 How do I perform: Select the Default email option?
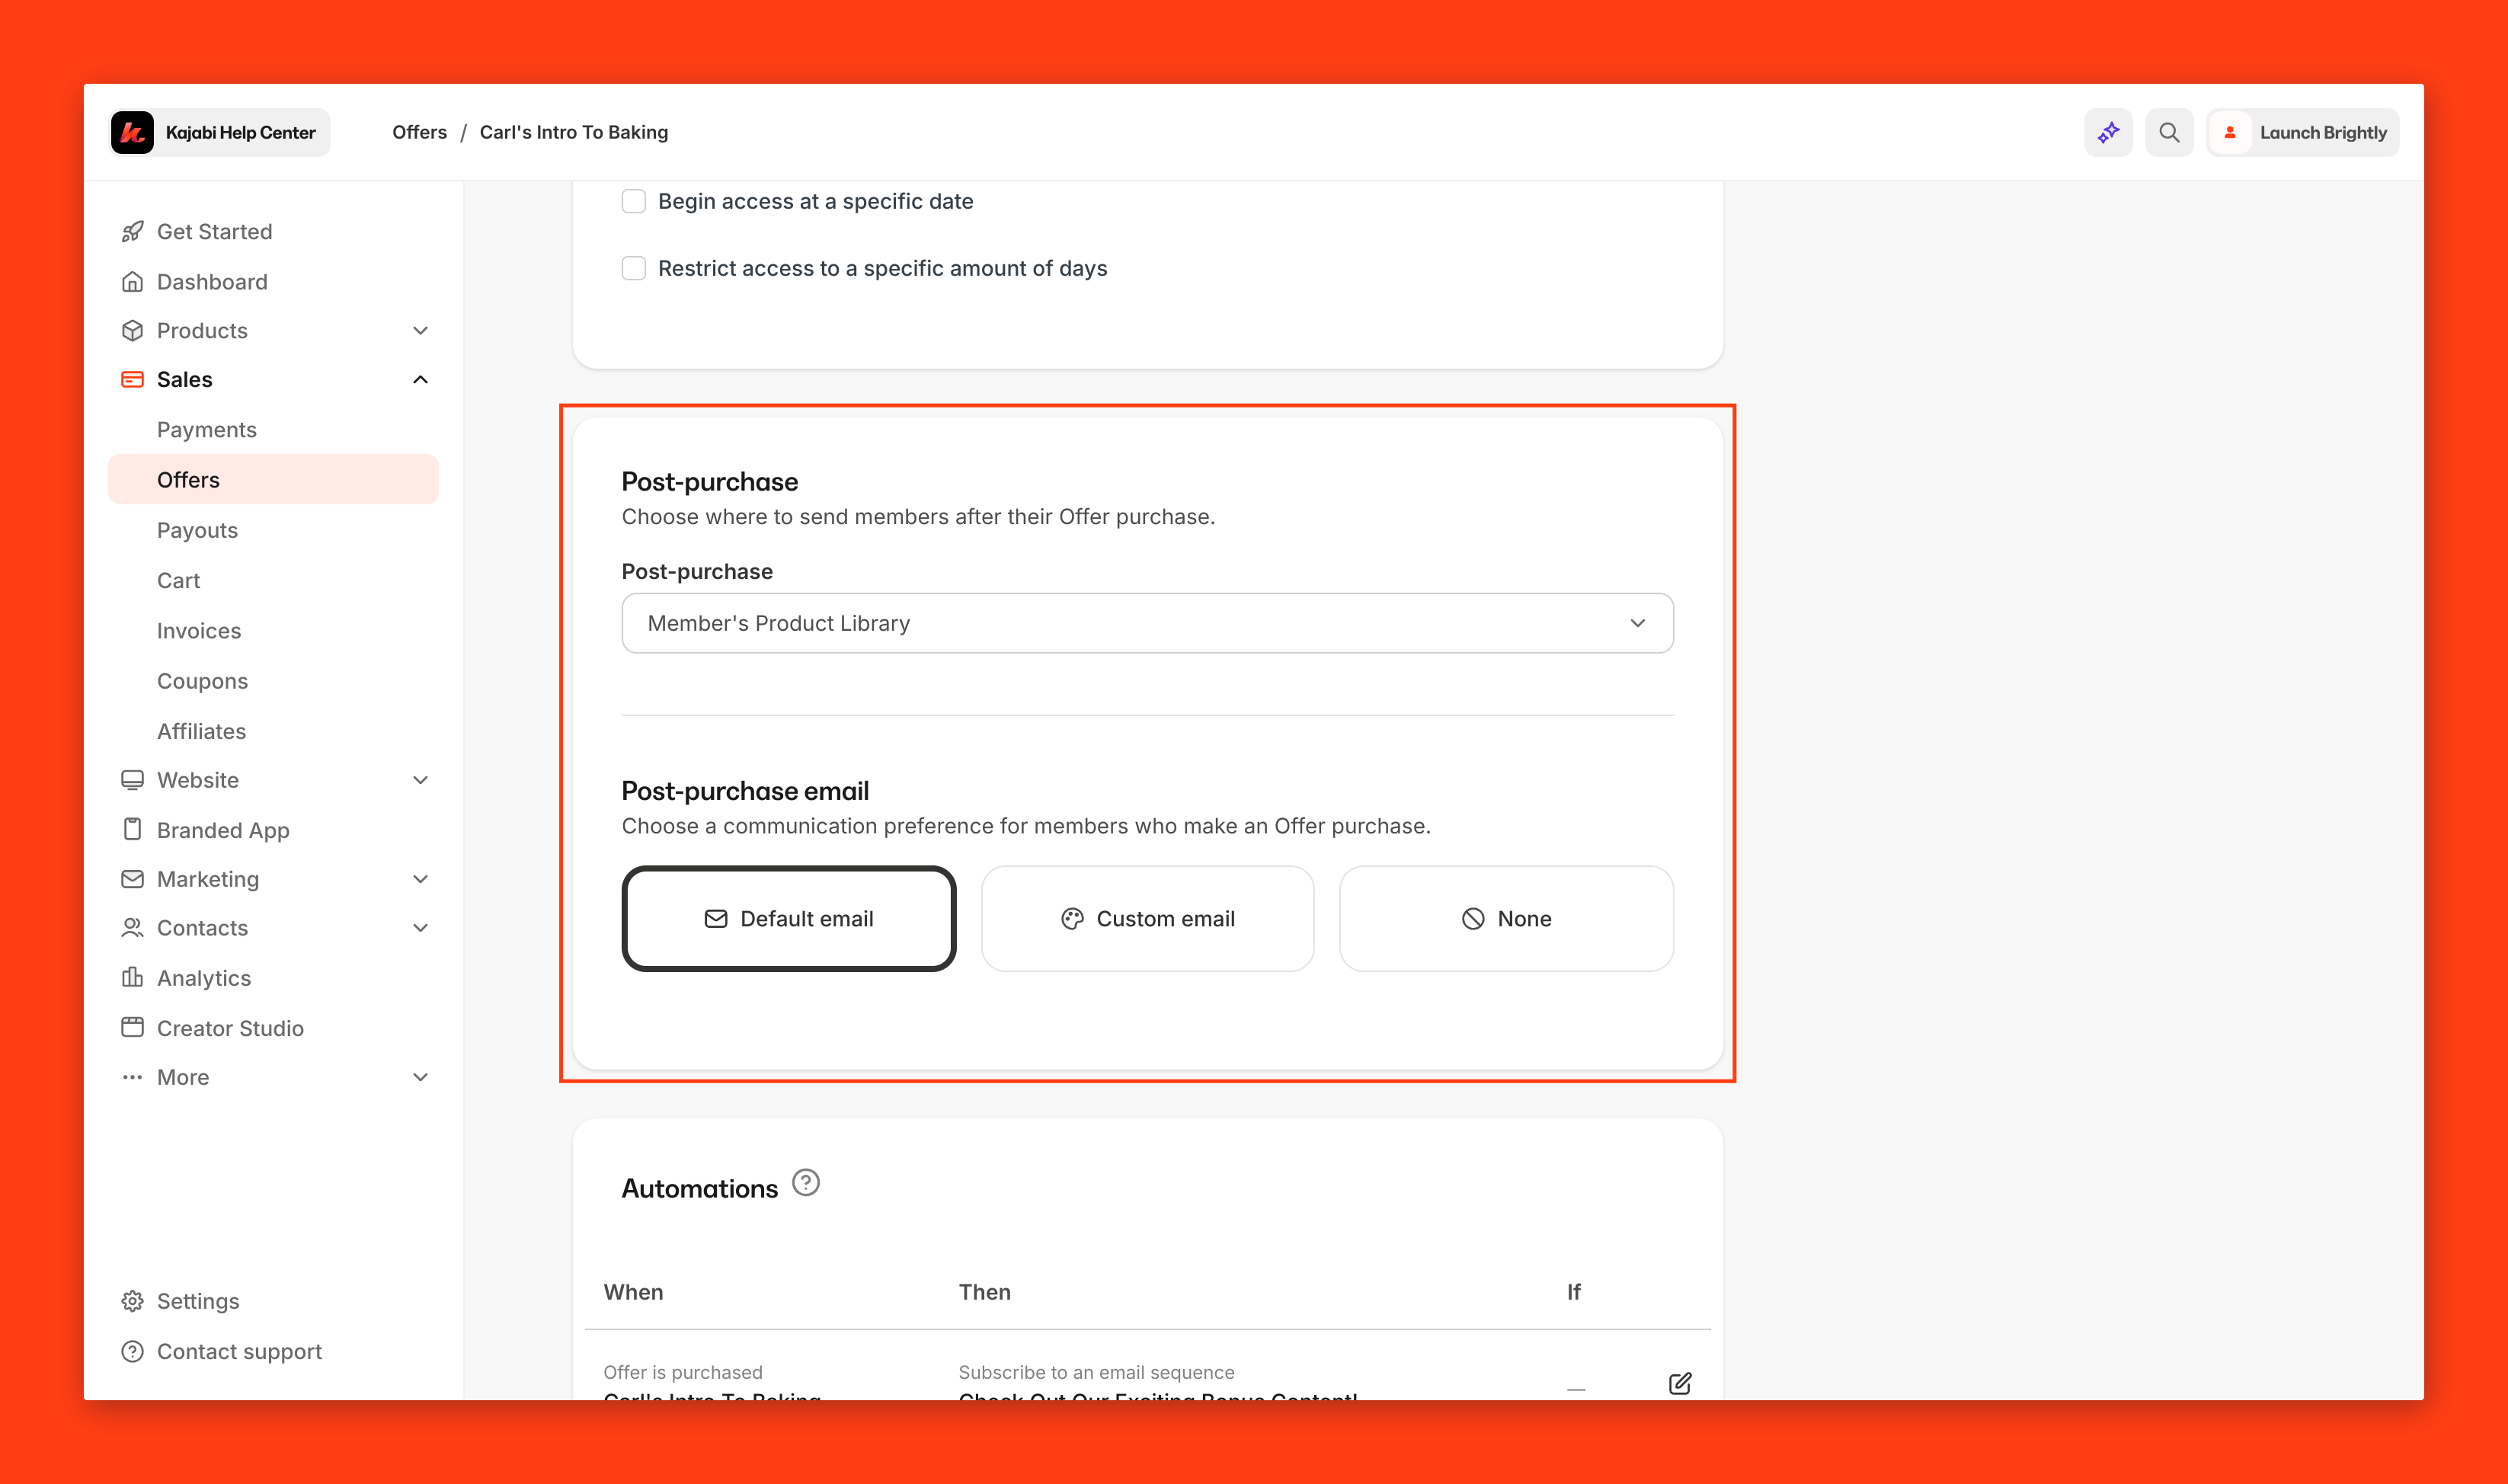tap(788, 918)
